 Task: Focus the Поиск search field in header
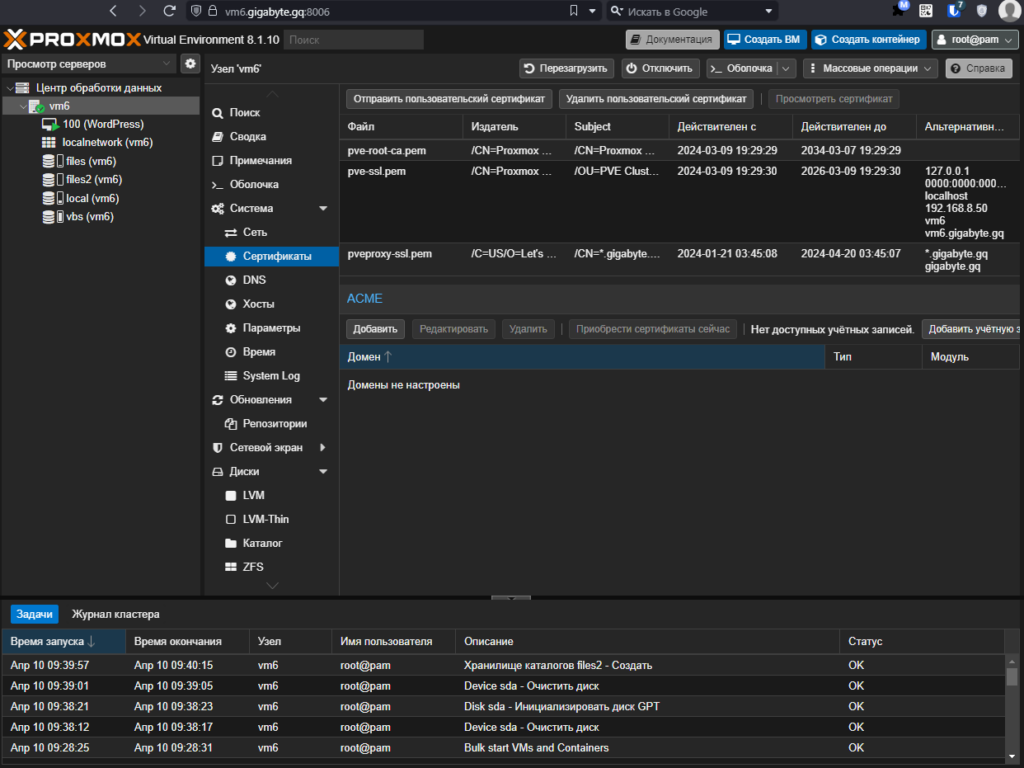[354, 40]
